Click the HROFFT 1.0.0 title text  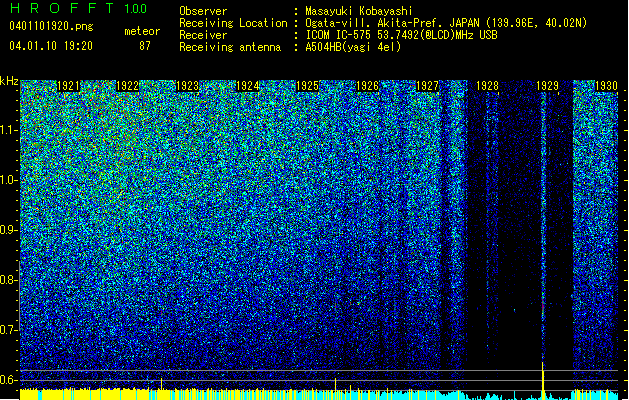78,8
